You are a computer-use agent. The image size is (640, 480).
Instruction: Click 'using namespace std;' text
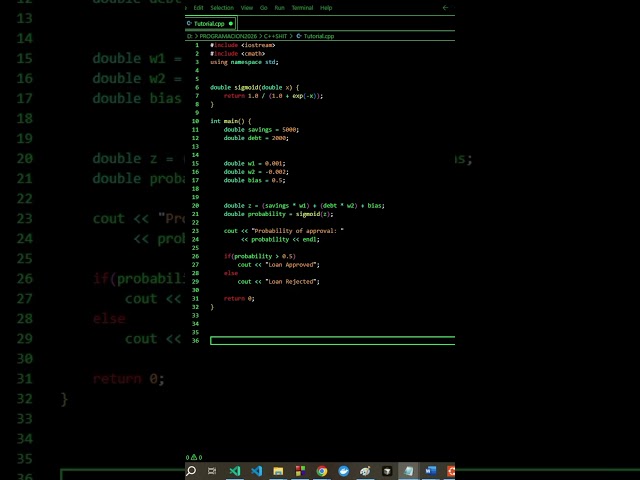click(244, 62)
